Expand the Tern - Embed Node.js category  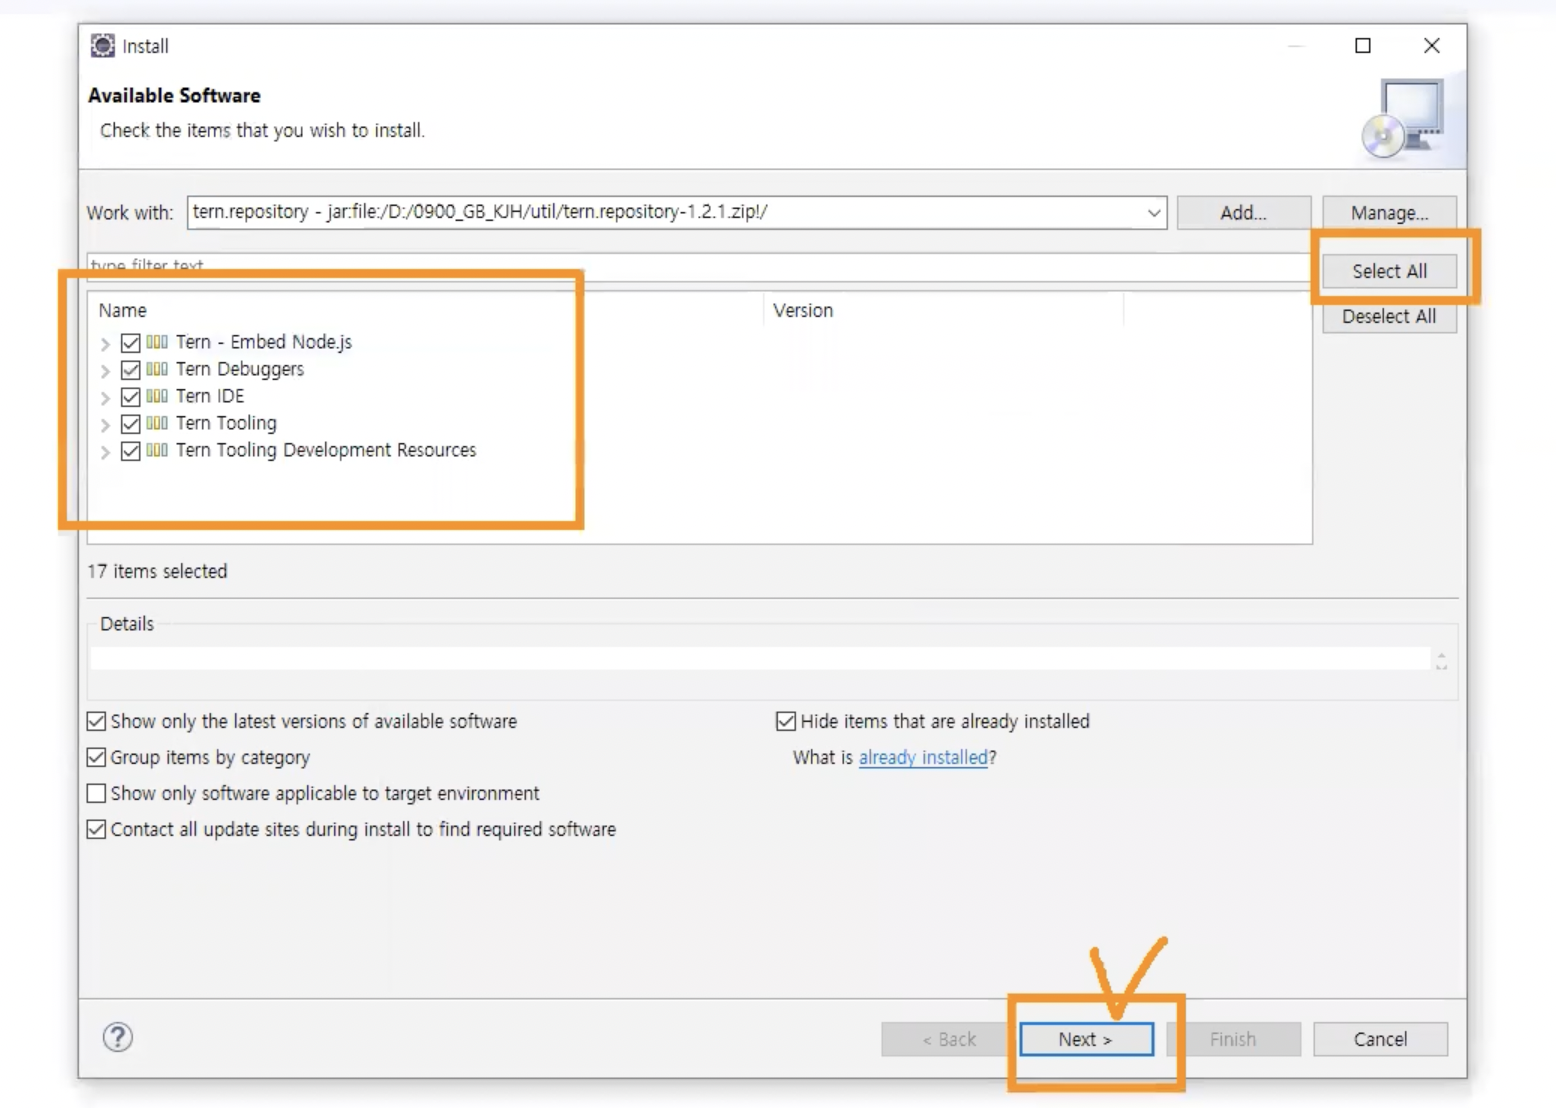pyautogui.click(x=105, y=344)
